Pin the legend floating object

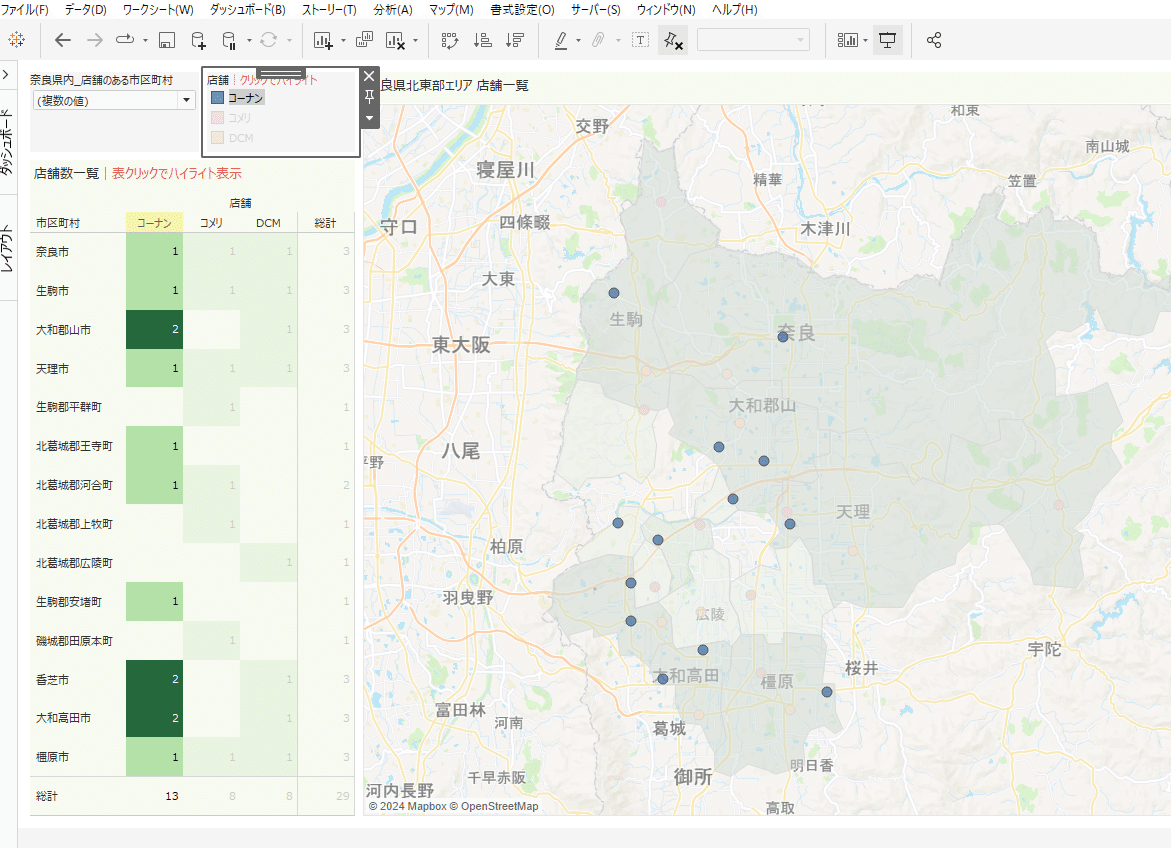(369, 96)
